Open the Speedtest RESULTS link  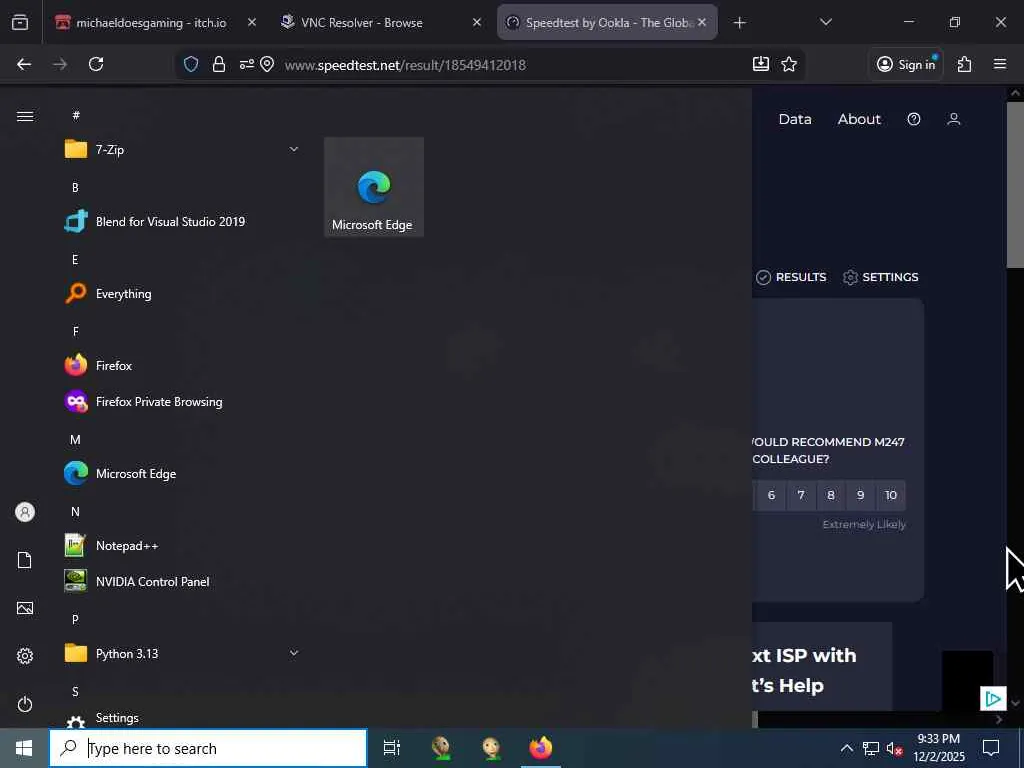(x=792, y=277)
